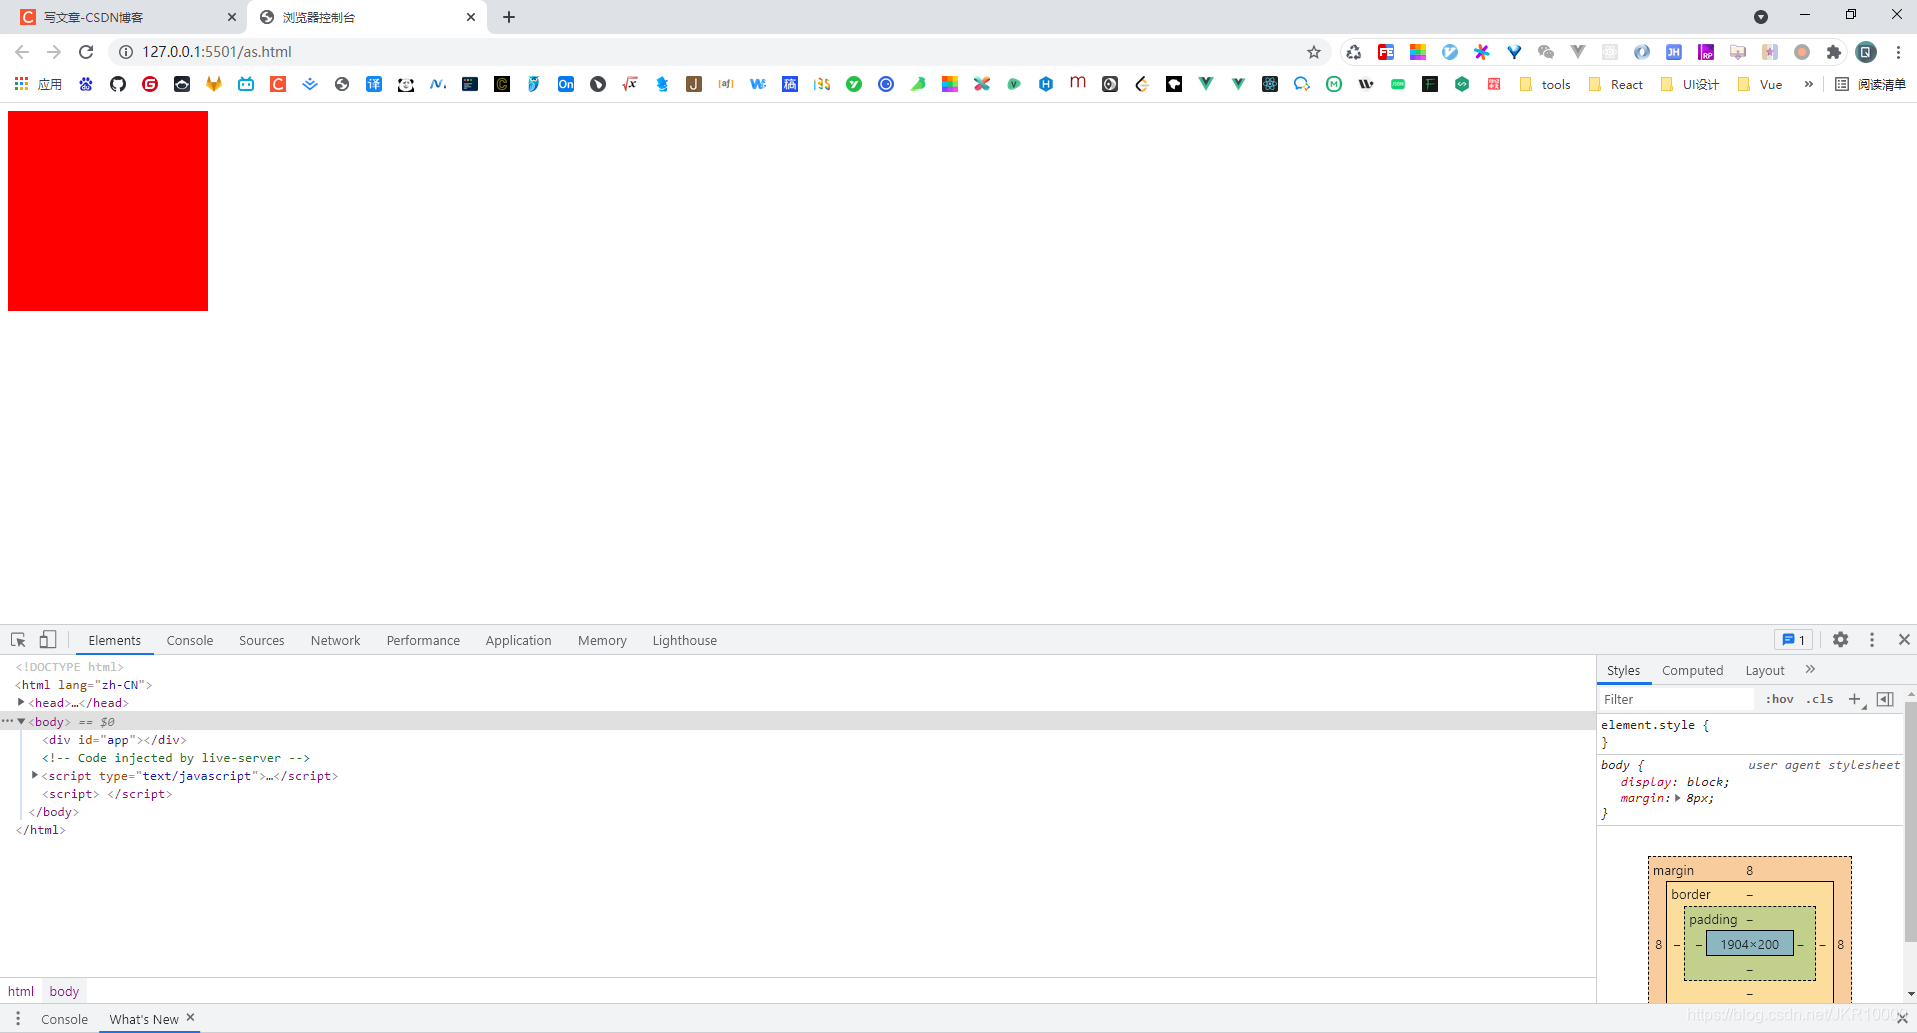Add a new style rule plus icon
Viewport: 1917px width, 1033px height.
(x=1855, y=699)
